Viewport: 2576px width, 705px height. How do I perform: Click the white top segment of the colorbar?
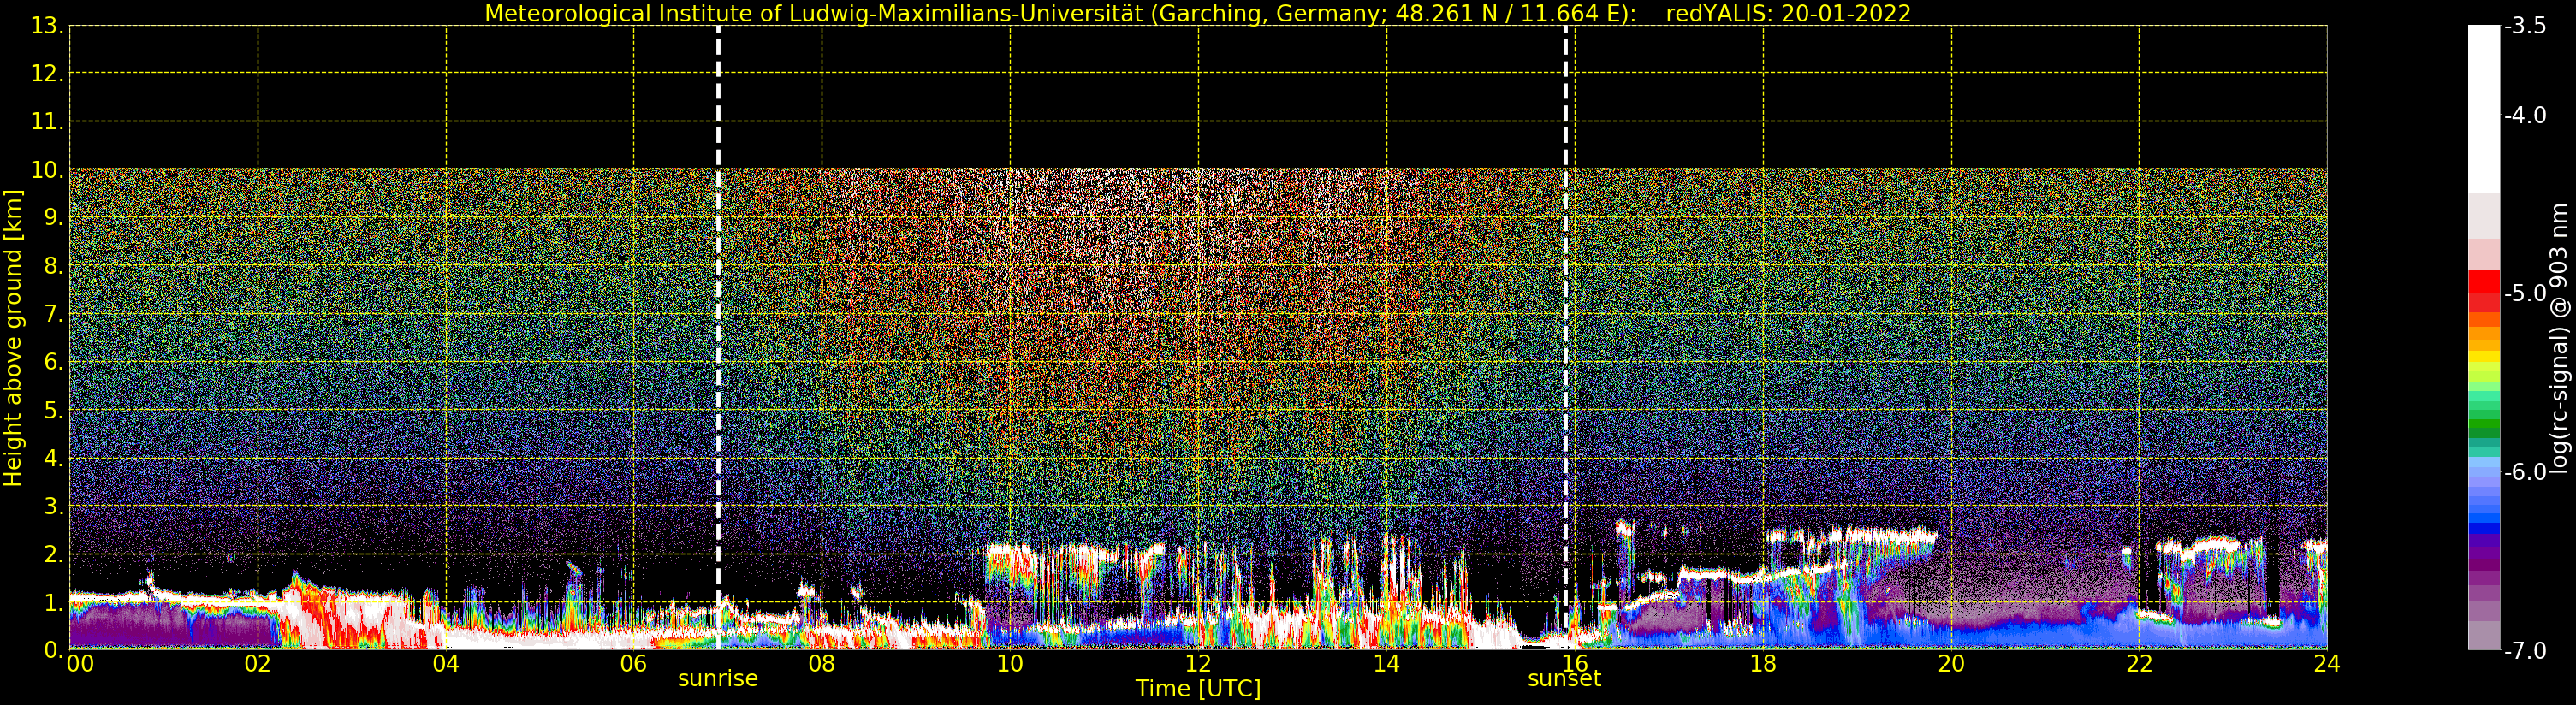tap(2483, 108)
